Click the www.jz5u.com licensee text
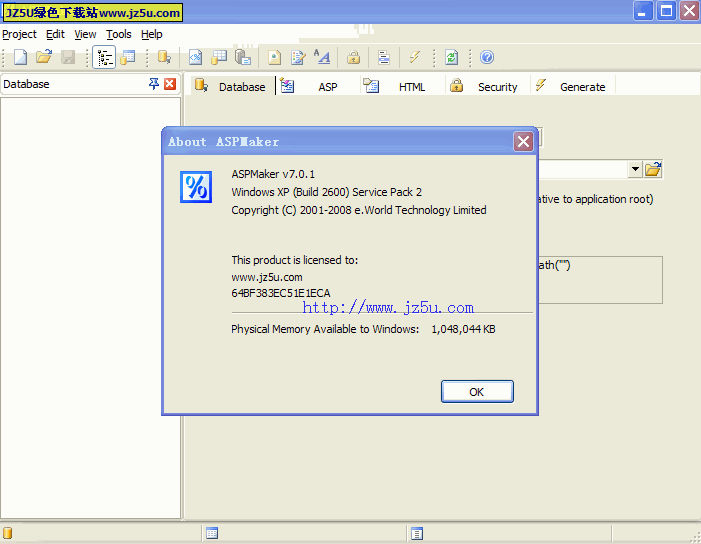This screenshot has width=701, height=544. coord(267,277)
